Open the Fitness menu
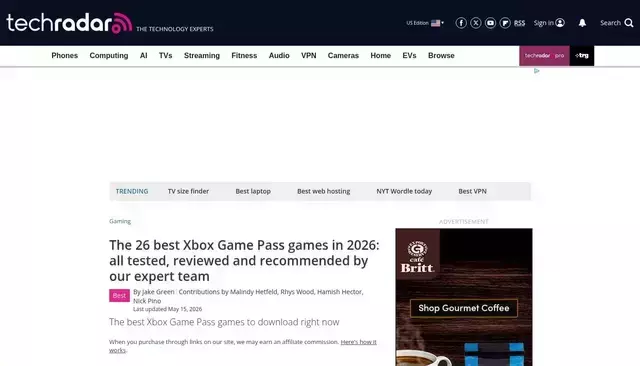Image resolution: width=640 pixels, height=366 pixels. (x=244, y=55)
